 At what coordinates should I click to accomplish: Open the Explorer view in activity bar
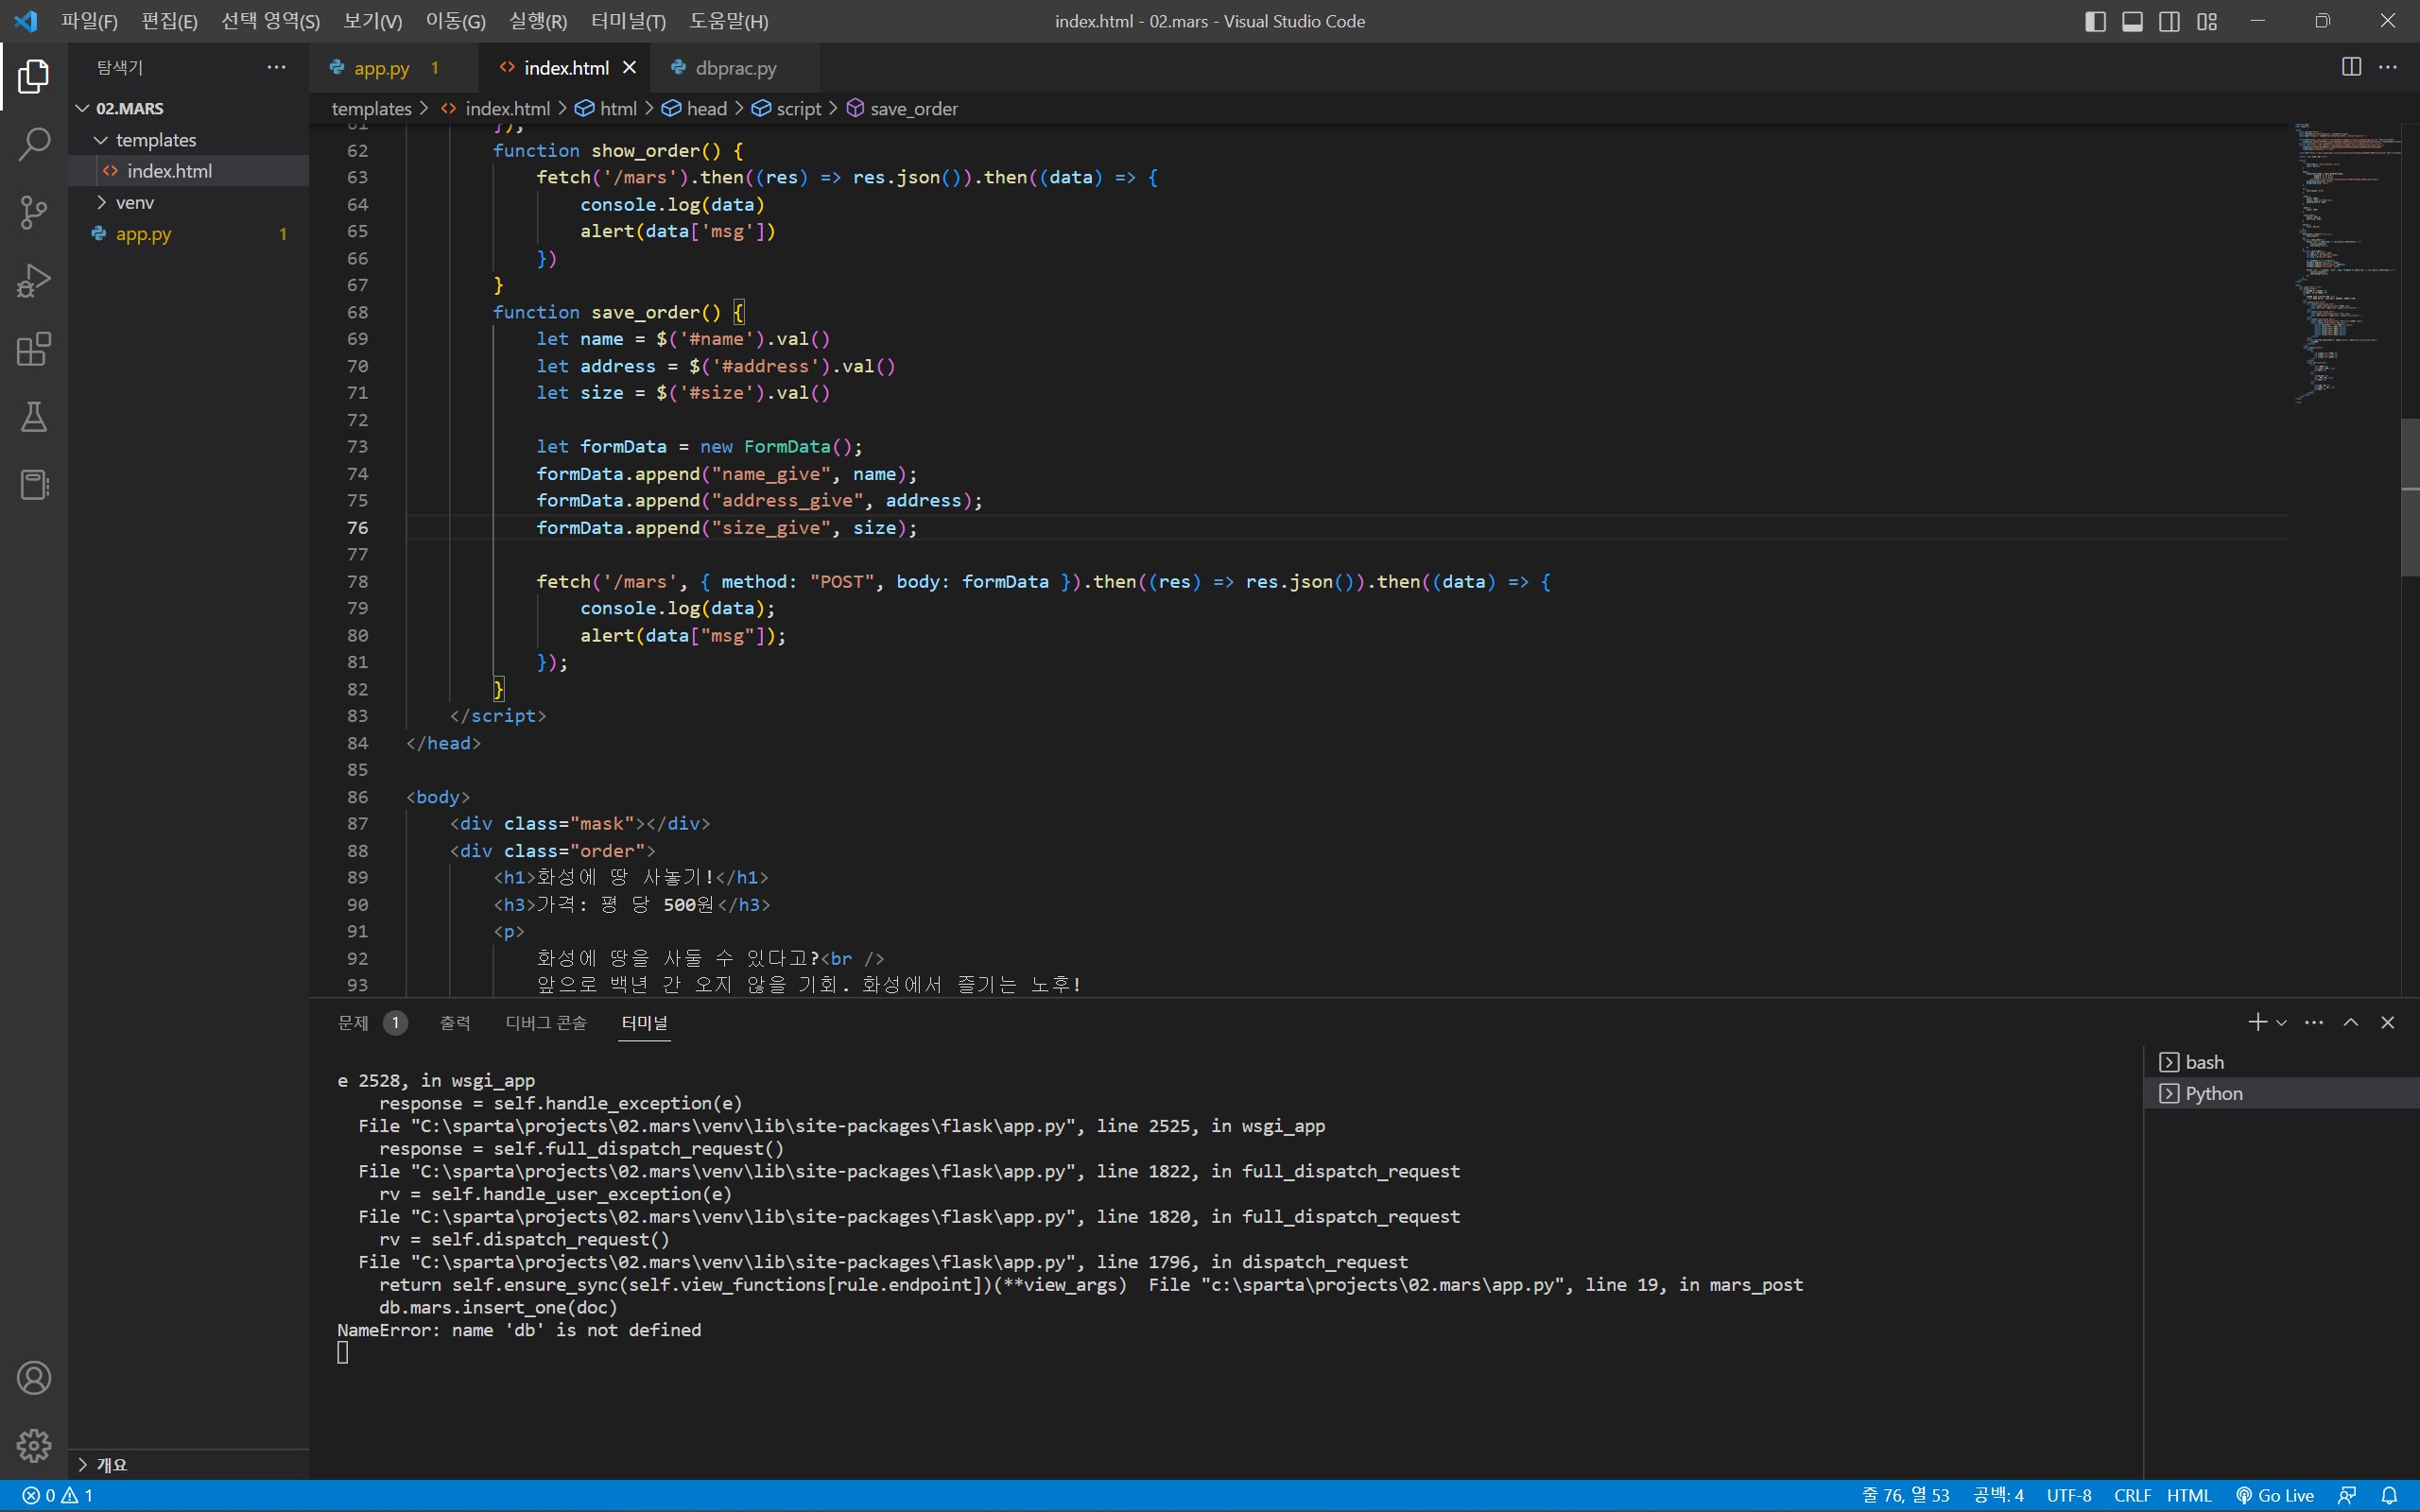point(34,76)
